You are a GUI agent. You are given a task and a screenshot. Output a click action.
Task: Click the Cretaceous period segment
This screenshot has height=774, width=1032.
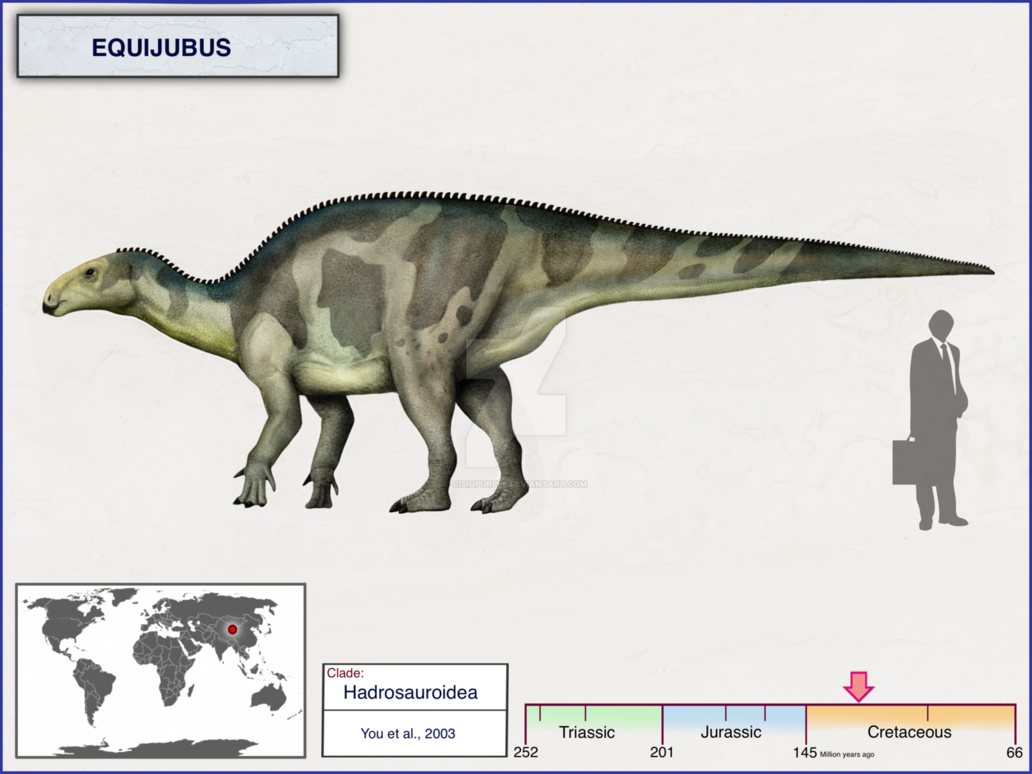[911, 724]
